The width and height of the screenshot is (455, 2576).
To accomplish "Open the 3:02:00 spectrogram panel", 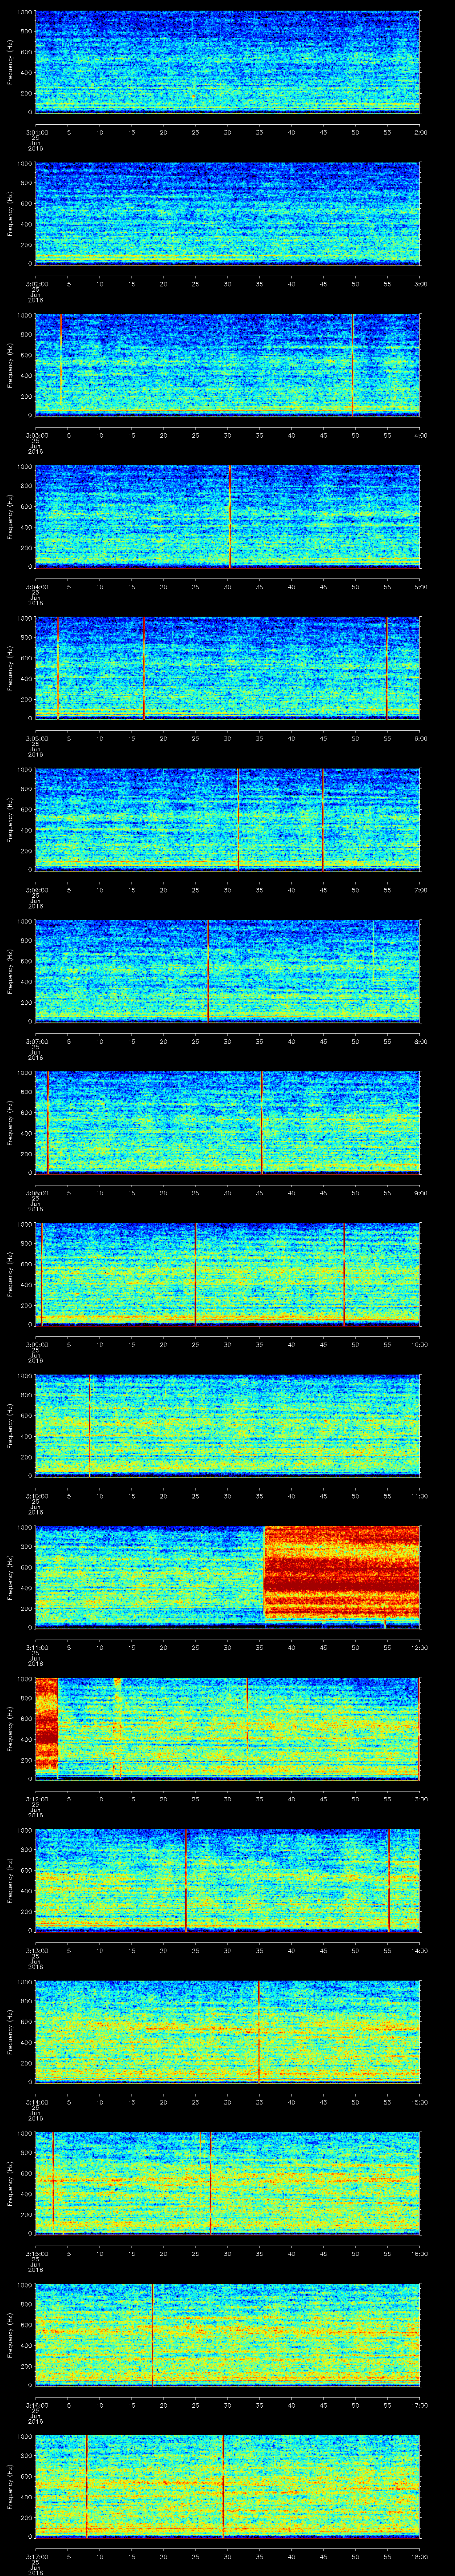I will point(227,213).
